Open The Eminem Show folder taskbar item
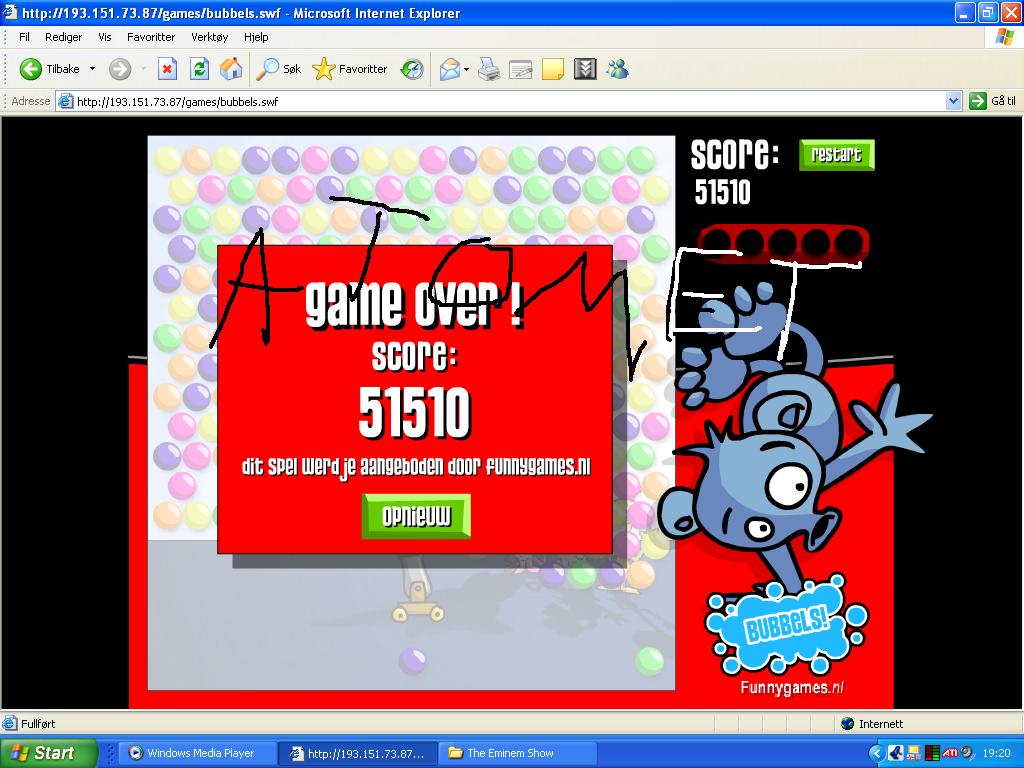 tap(518, 753)
